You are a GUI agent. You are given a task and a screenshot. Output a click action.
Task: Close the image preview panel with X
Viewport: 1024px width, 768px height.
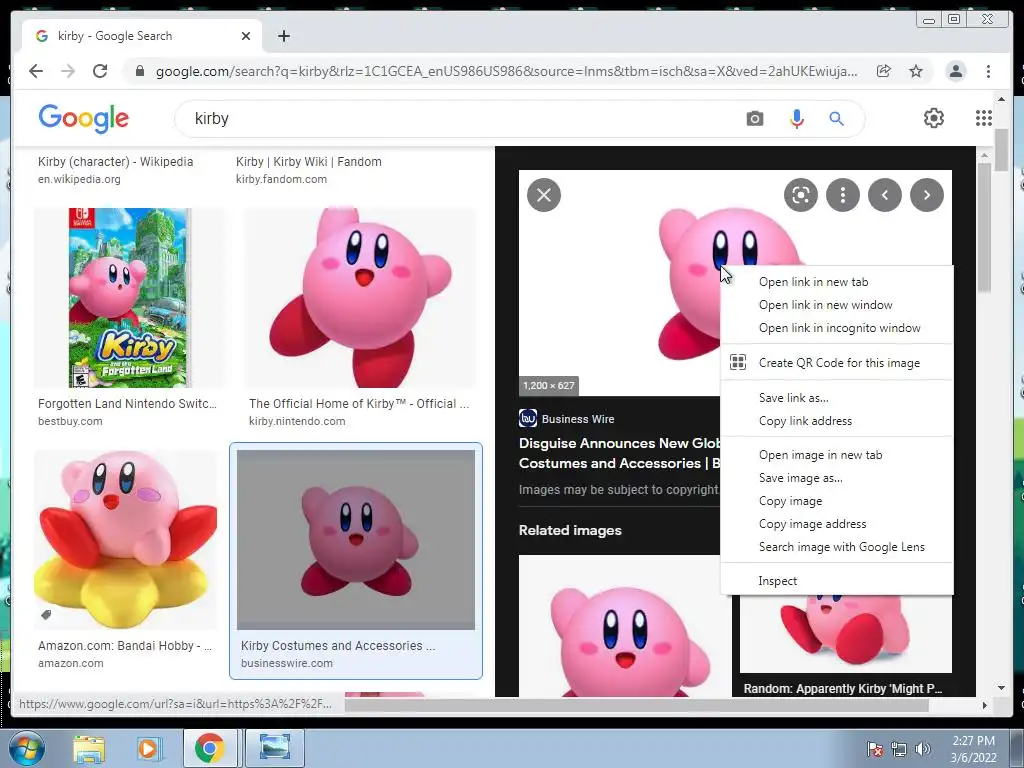click(x=544, y=195)
